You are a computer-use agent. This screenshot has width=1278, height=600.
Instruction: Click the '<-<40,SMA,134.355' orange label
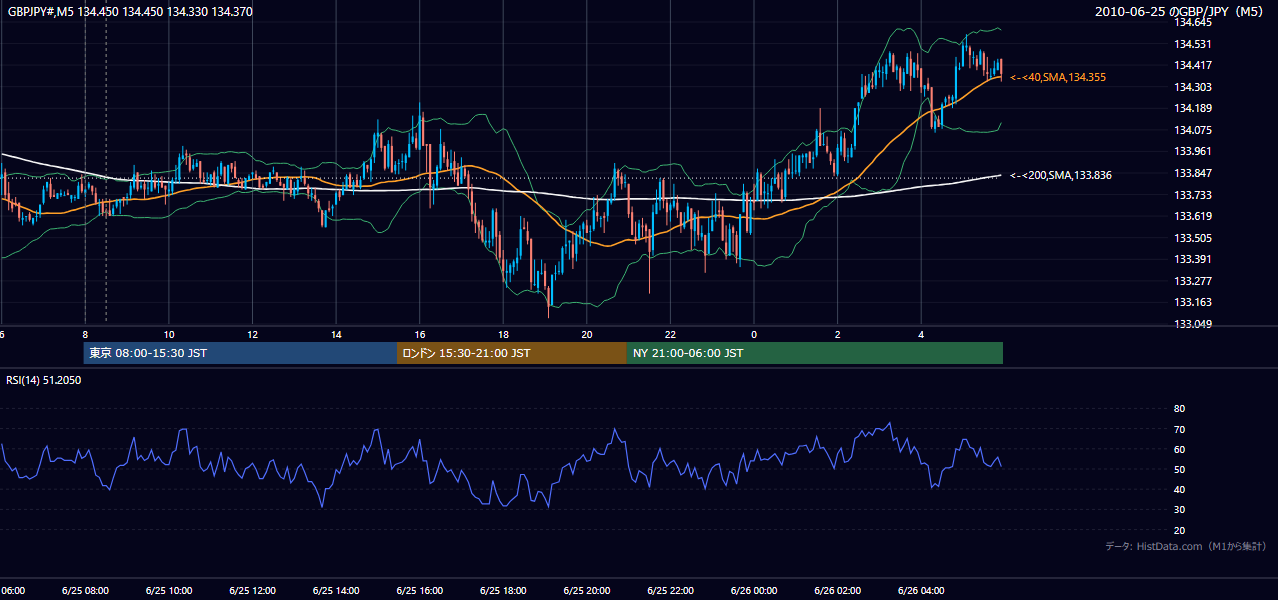click(x=1058, y=77)
